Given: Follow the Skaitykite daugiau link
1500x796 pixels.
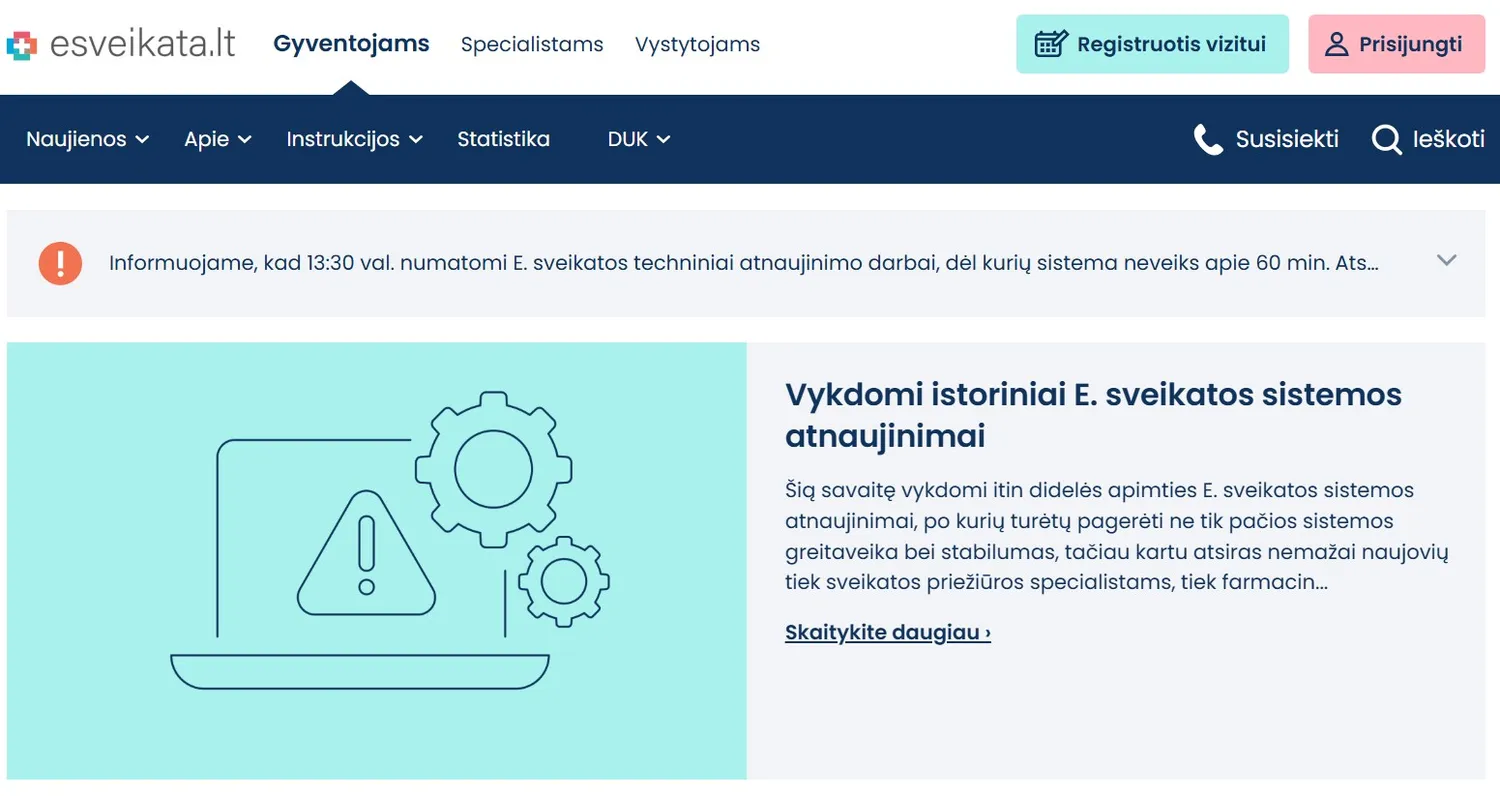Looking at the screenshot, I should pos(888,633).
